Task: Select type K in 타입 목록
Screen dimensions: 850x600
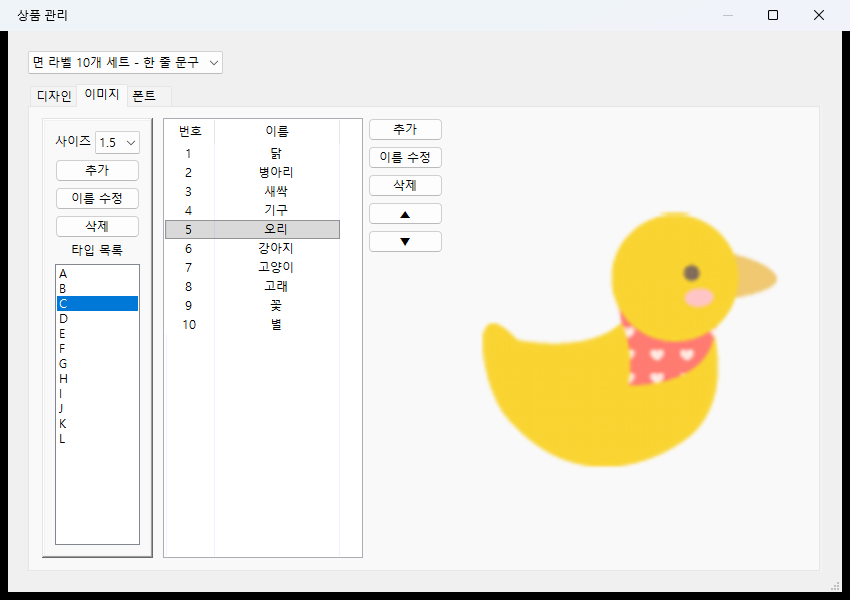Action: [97, 424]
